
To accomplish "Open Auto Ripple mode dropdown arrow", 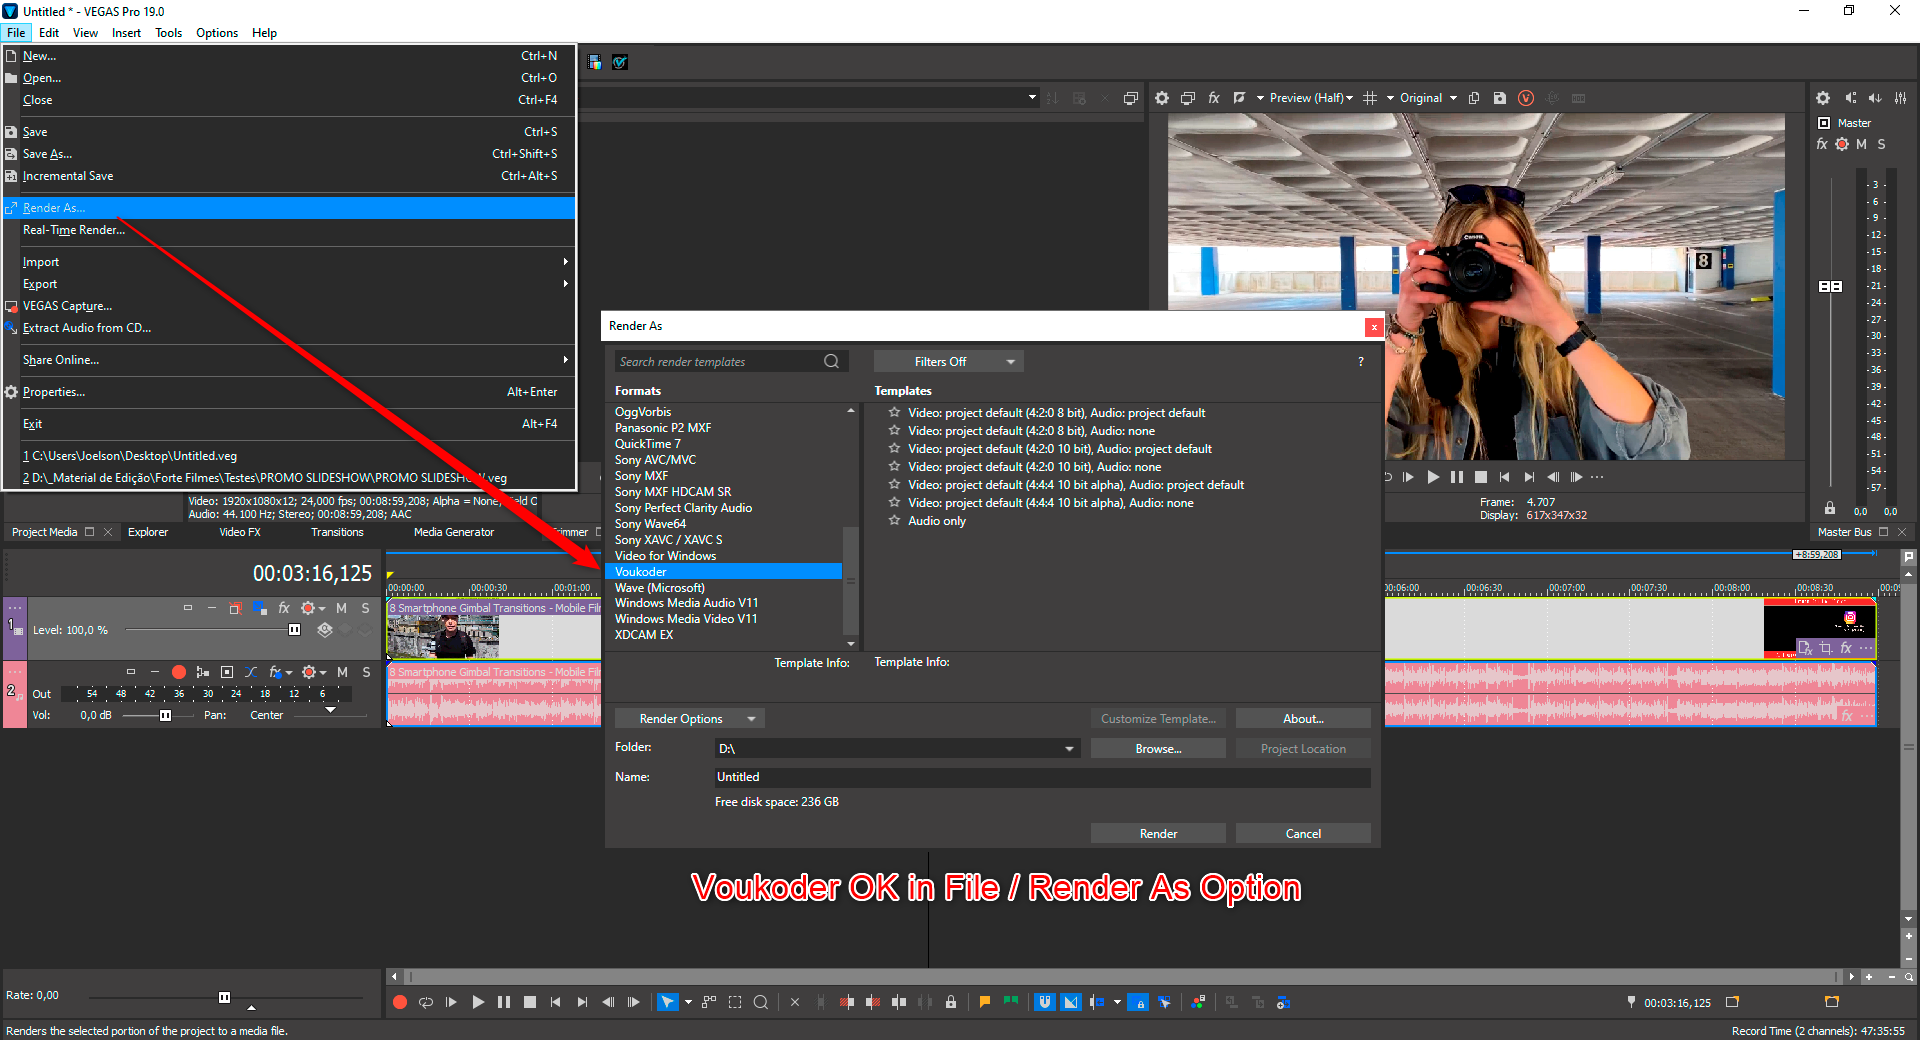I will coord(1117,1002).
